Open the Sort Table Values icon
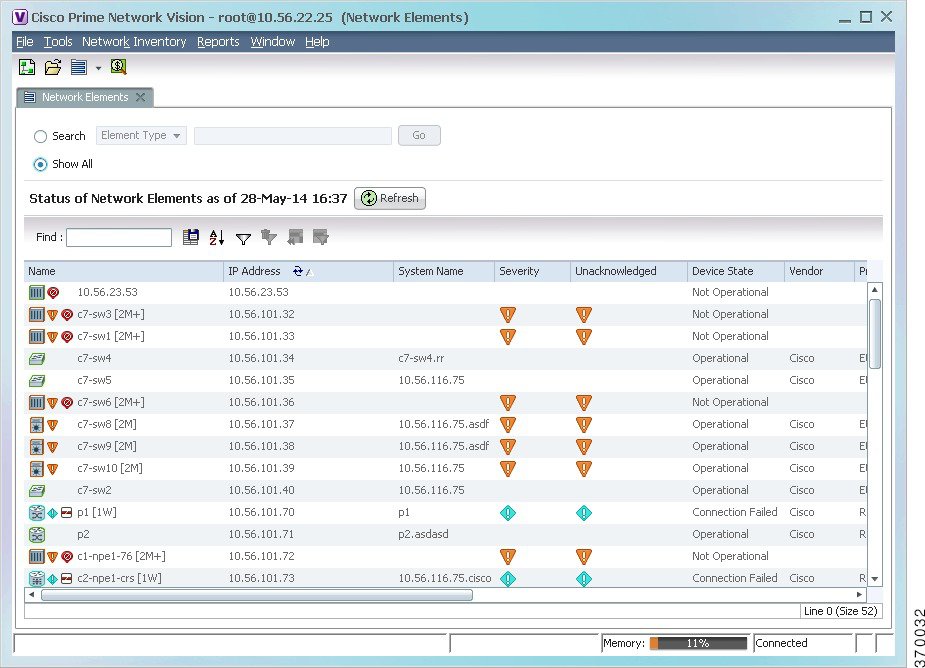The height and width of the screenshot is (668, 925). [x=217, y=237]
